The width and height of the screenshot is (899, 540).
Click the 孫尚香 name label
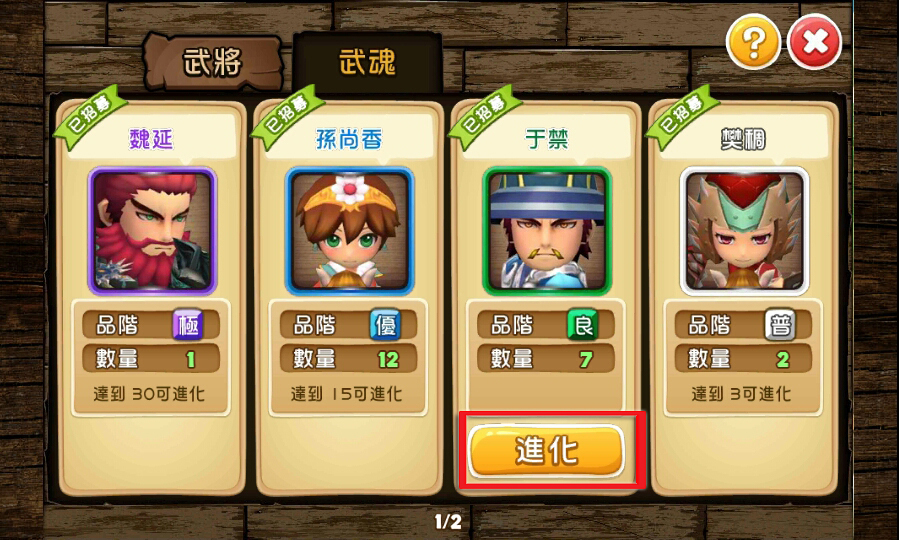pyautogui.click(x=349, y=139)
